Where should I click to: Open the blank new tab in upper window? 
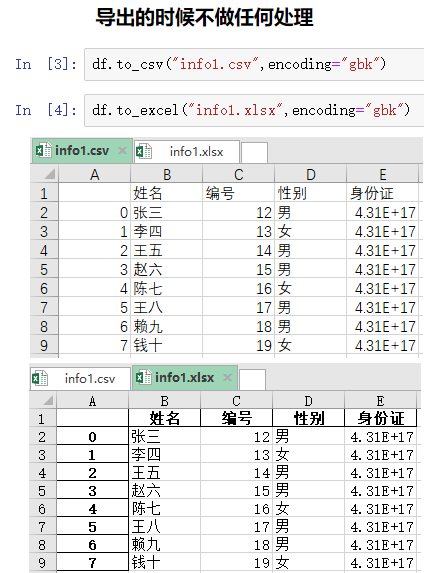pos(254,152)
